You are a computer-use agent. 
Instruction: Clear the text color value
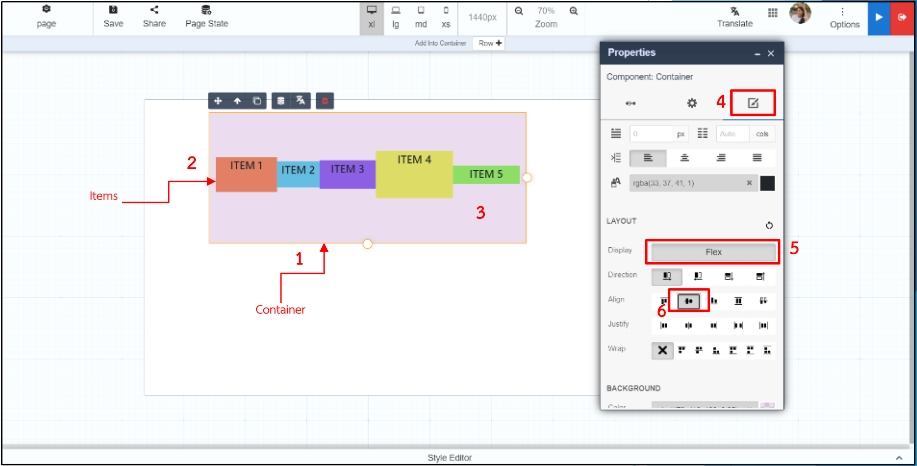(749, 183)
